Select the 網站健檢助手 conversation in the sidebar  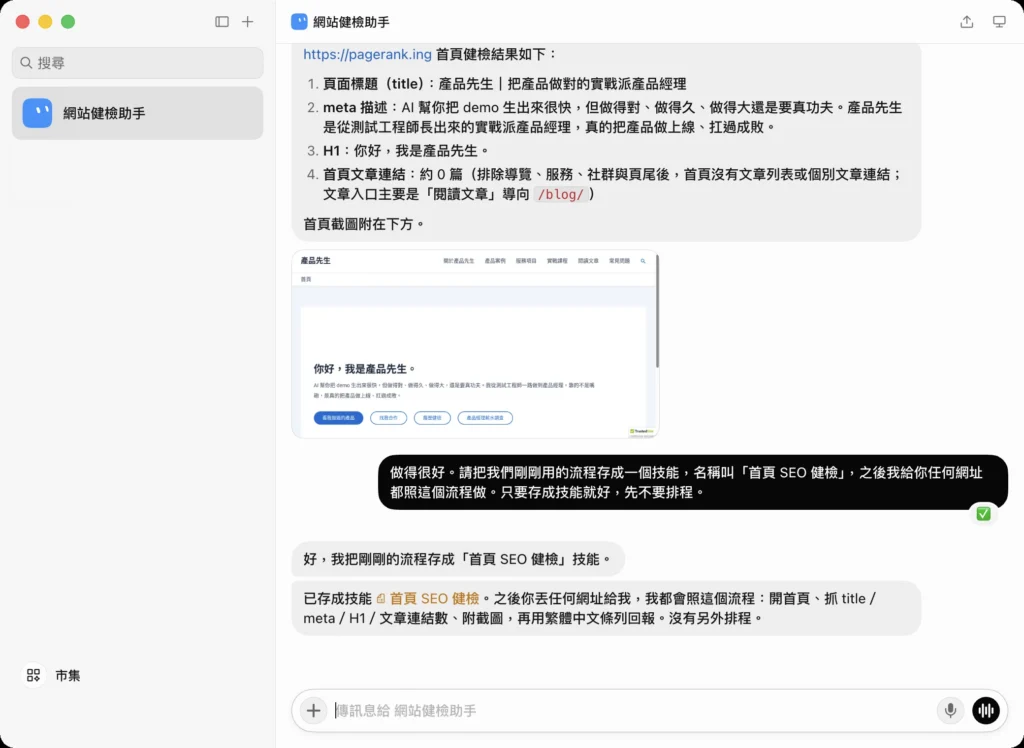pyautogui.click(x=137, y=113)
